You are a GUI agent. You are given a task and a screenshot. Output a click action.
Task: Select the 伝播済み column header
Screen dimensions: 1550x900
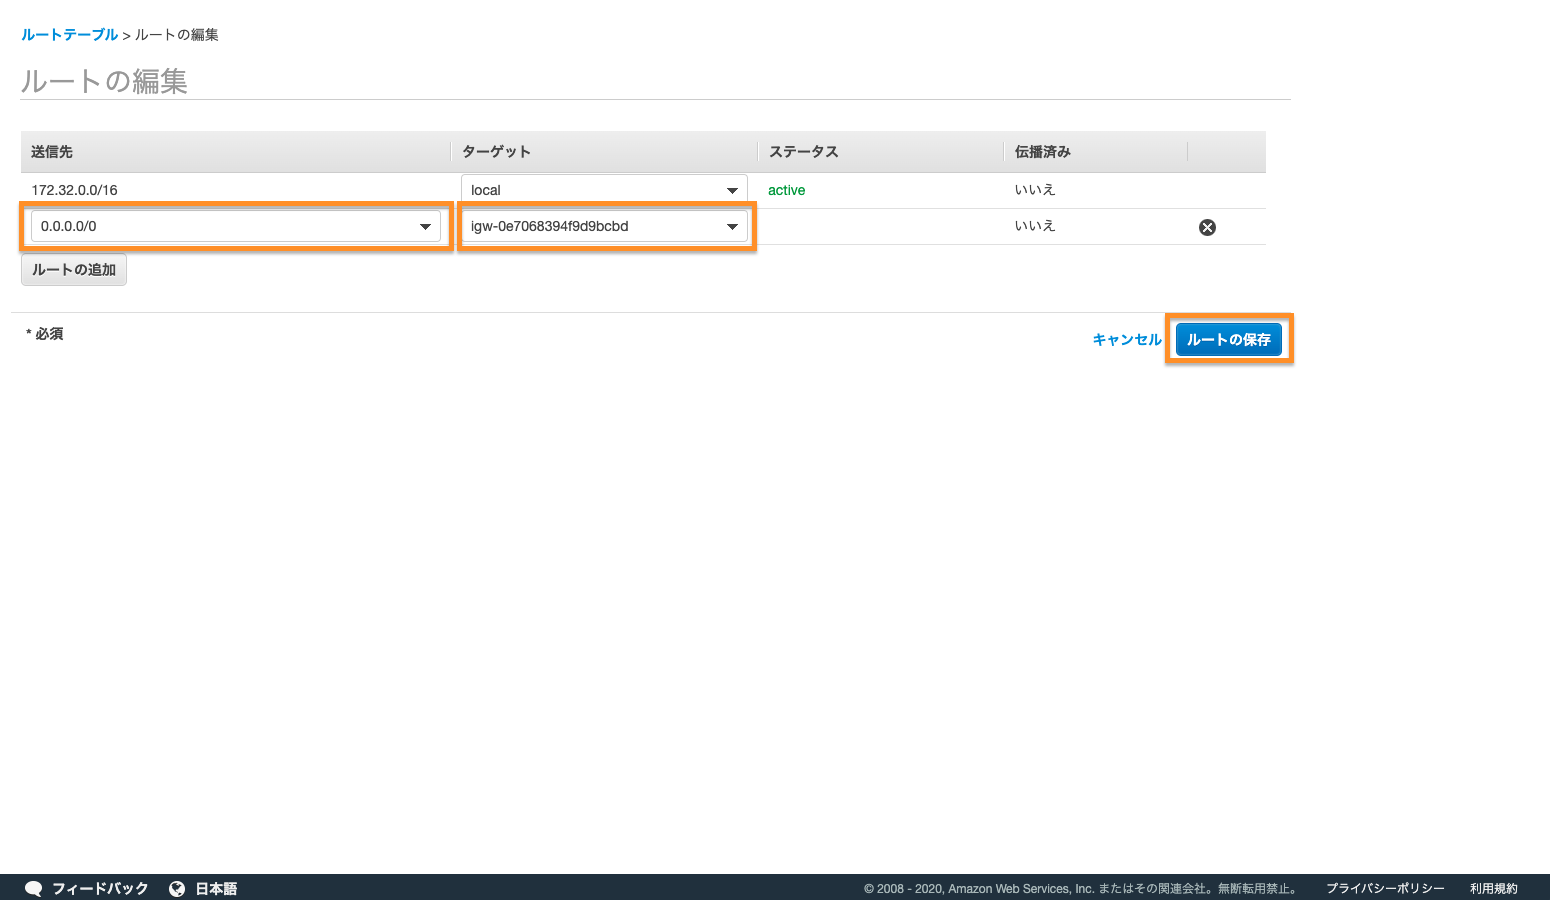(1042, 152)
